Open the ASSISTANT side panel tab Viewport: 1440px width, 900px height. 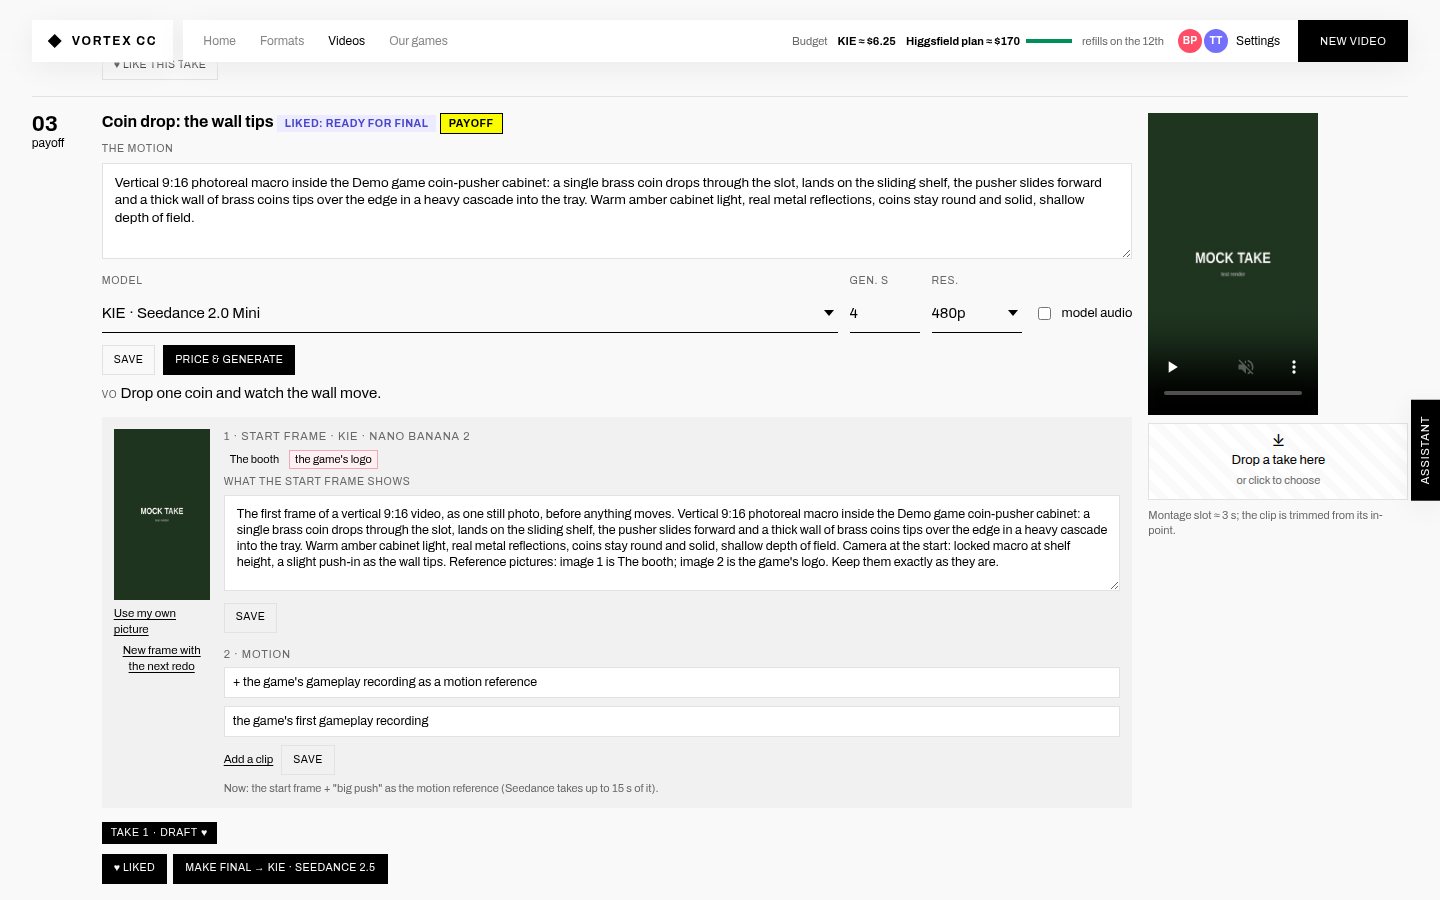tap(1425, 450)
